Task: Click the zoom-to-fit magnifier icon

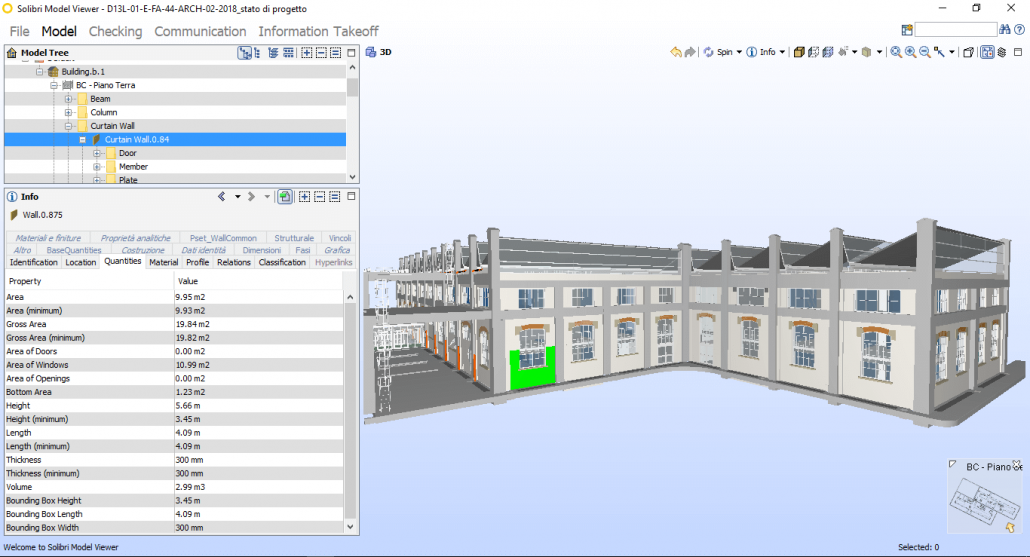Action: (x=896, y=52)
